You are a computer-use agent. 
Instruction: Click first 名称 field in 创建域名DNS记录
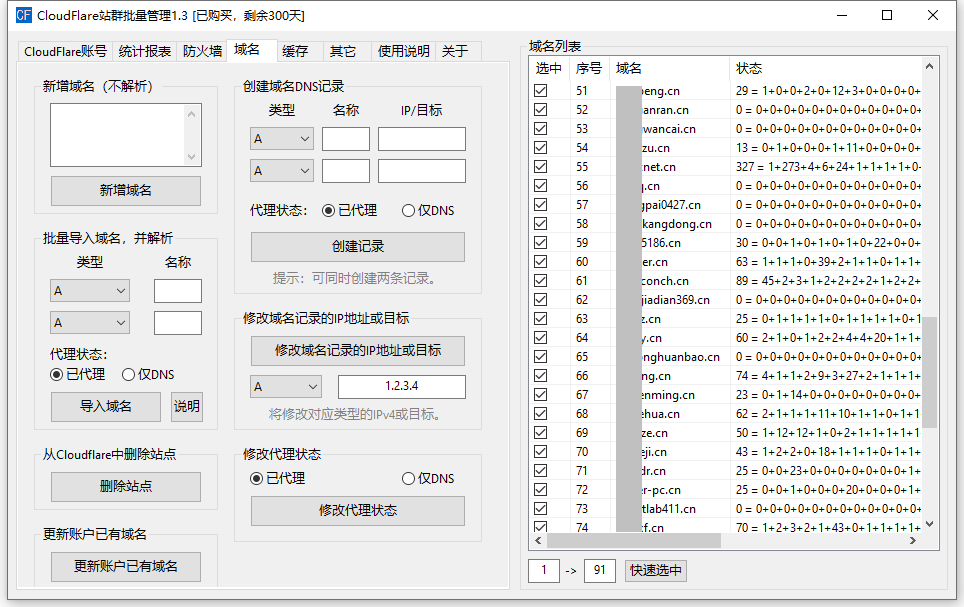tap(346, 139)
